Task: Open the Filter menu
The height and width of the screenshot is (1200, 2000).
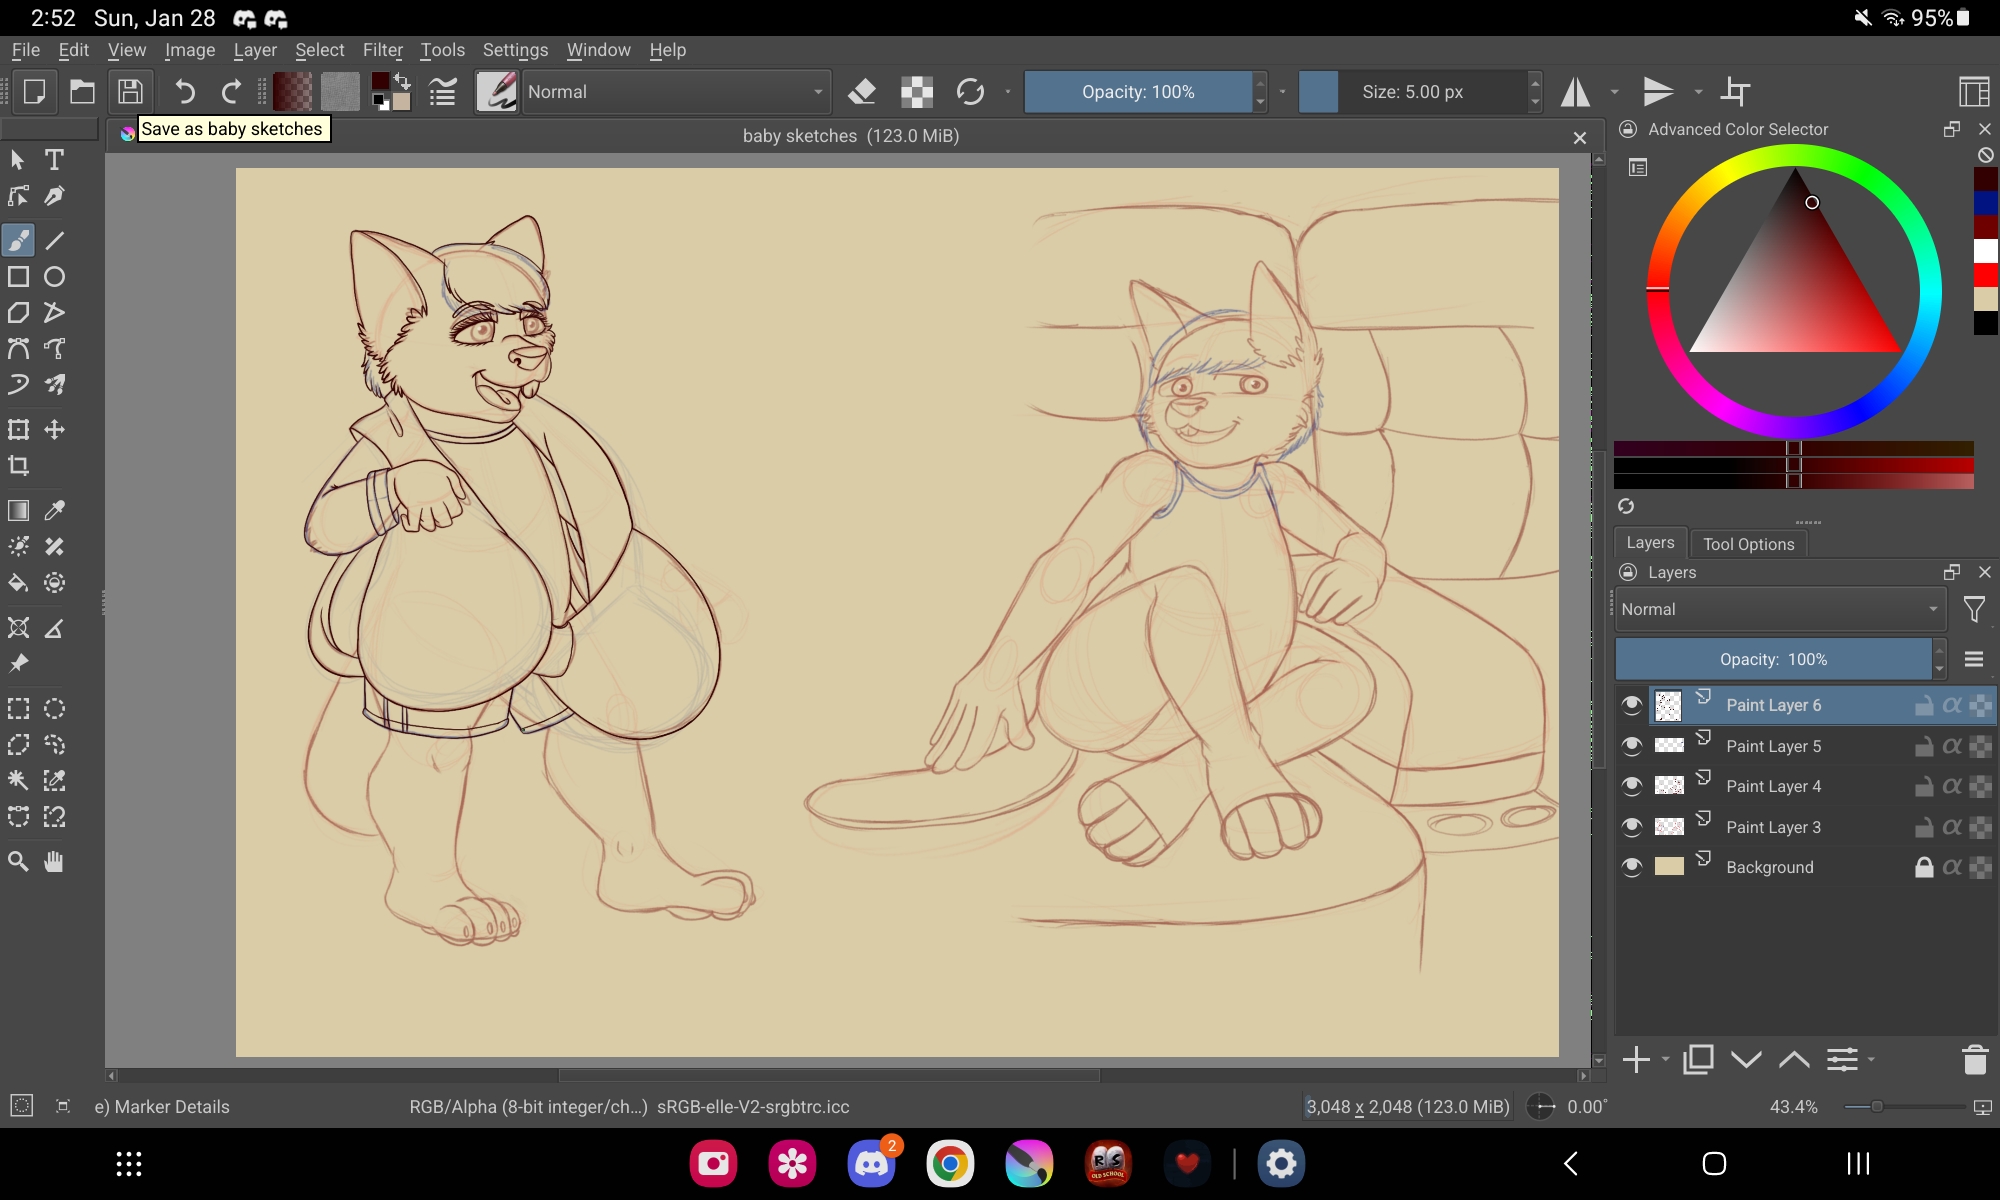Action: pos(382,50)
